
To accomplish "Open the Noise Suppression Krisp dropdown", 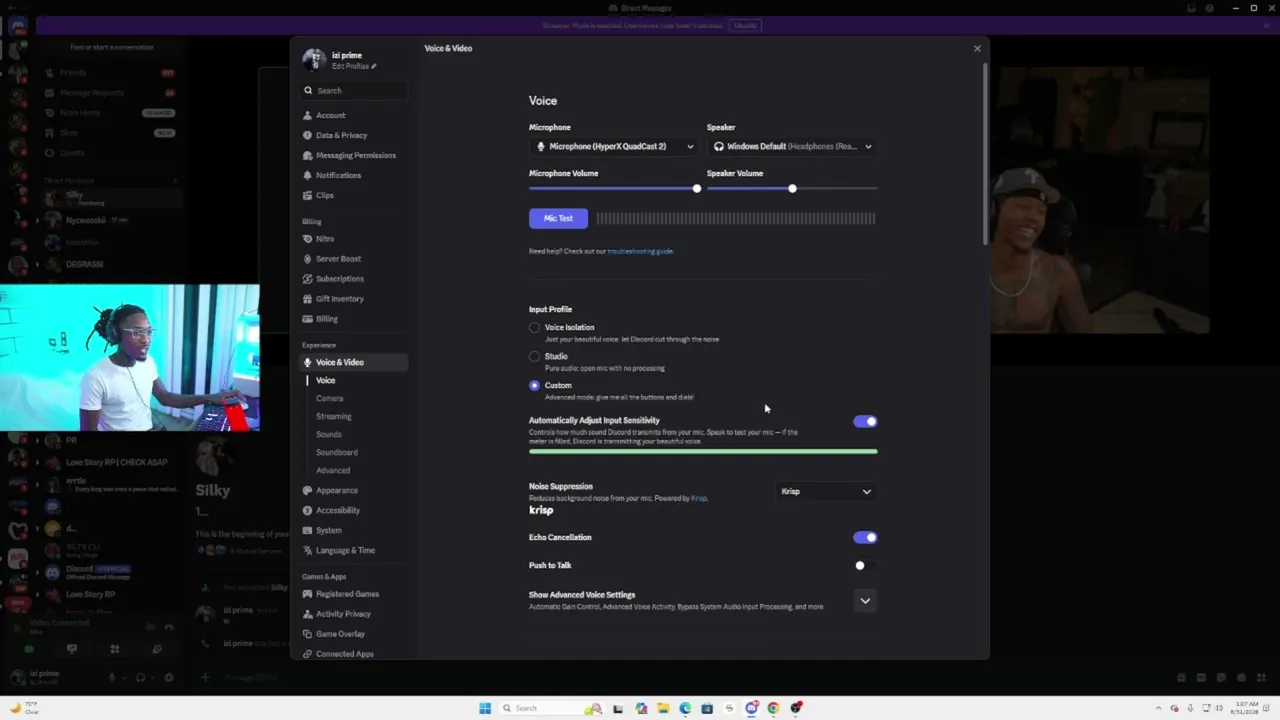I will click(x=826, y=491).
